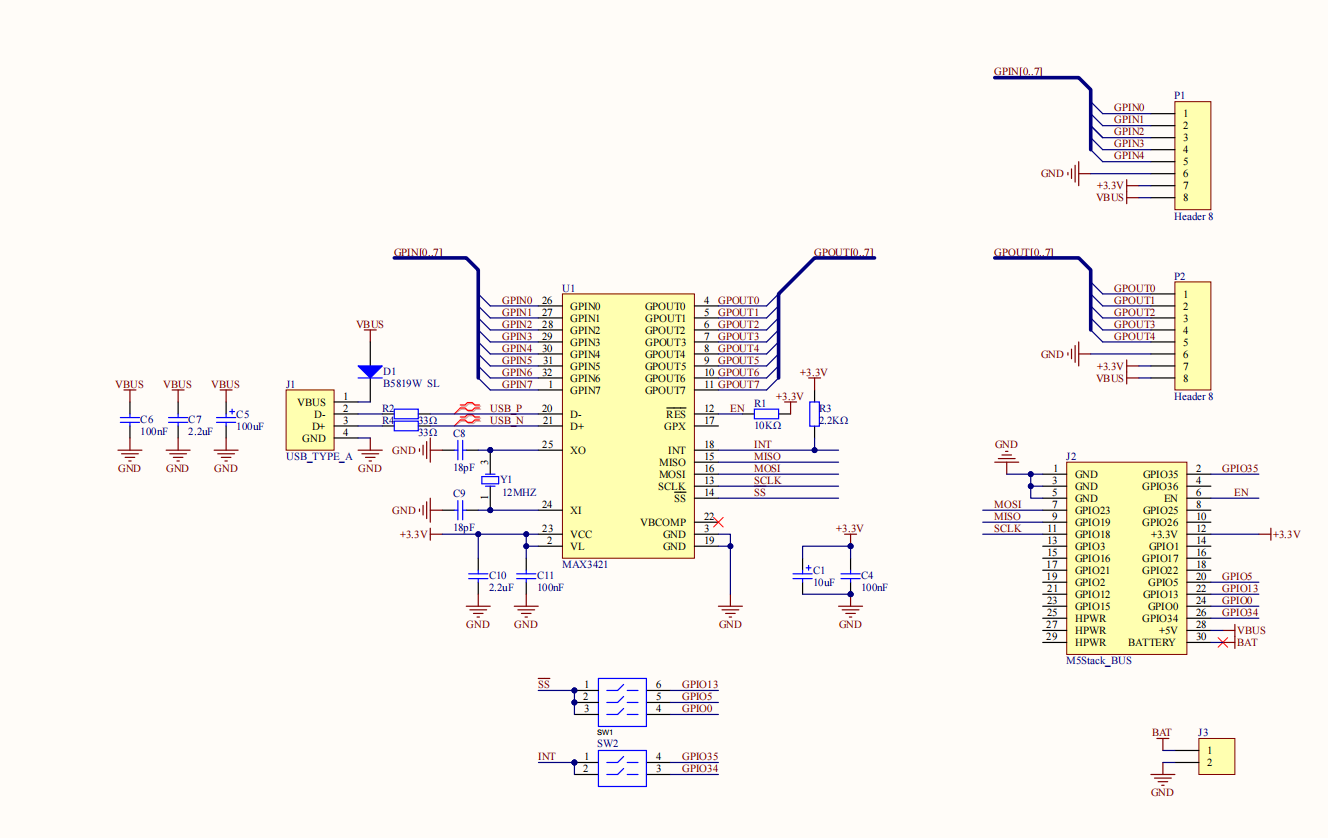Select the C8 18pF capacitor symbol
The height and width of the screenshot is (838, 1328).
pyautogui.click(x=460, y=450)
